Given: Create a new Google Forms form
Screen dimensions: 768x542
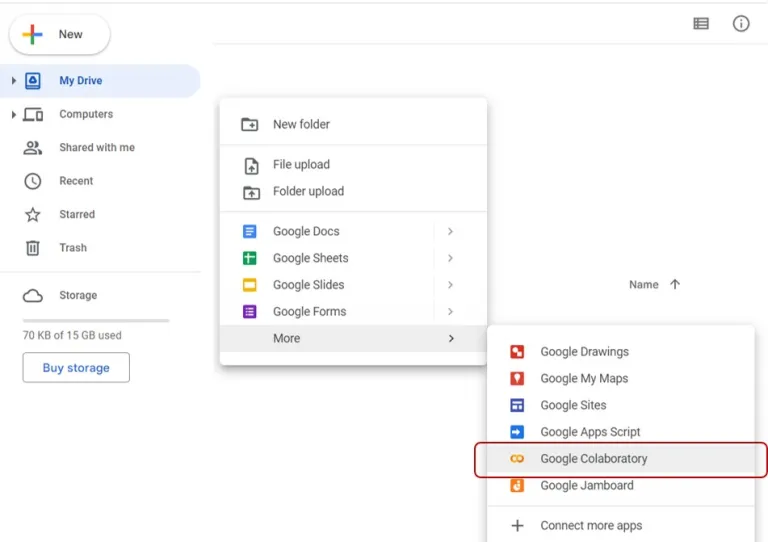Looking at the screenshot, I should [x=353, y=311].
